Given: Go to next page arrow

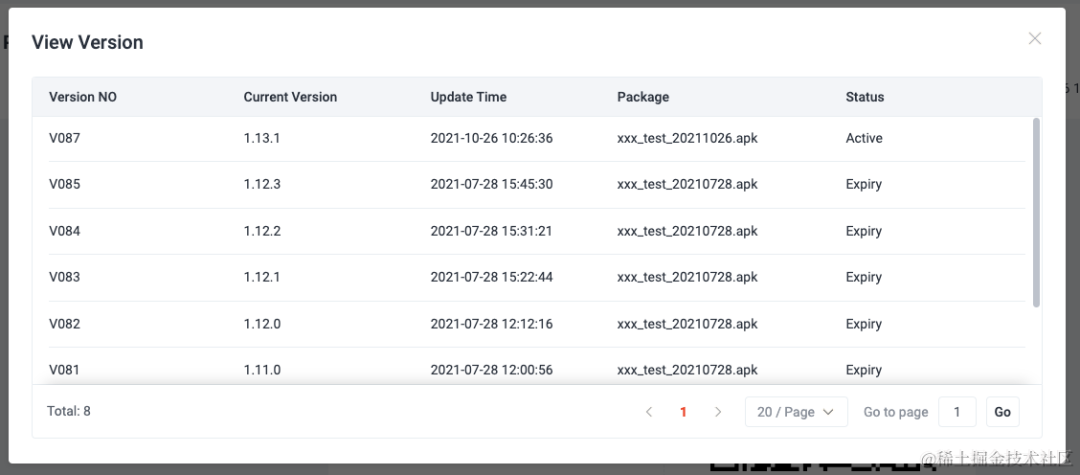Looking at the screenshot, I should (717, 412).
